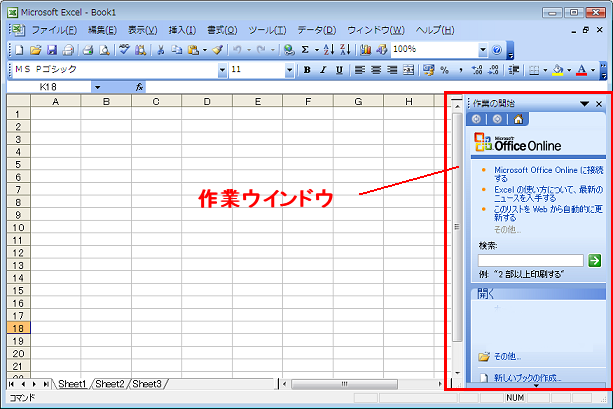The height and width of the screenshot is (409, 613).
Task: Open the Borders dropdown arrow
Action: [x=545, y=70]
